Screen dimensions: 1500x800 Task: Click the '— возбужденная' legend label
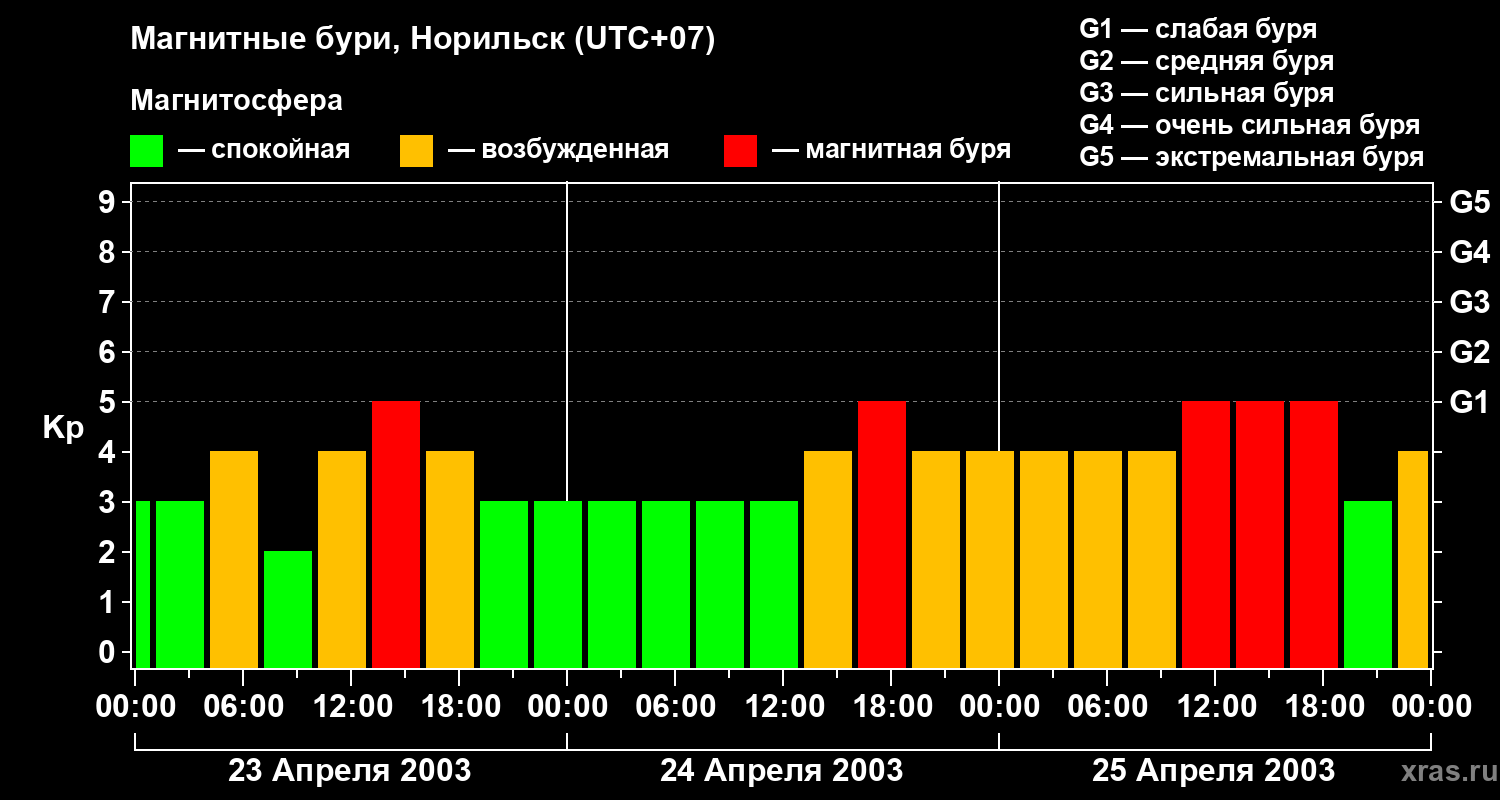558,150
